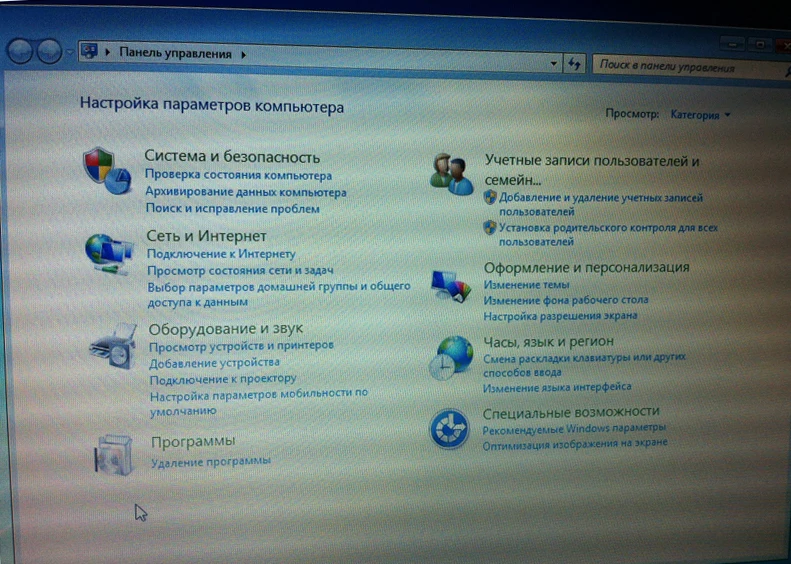Open the Programs box icon
The image size is (791, 564).
(114, 455)
